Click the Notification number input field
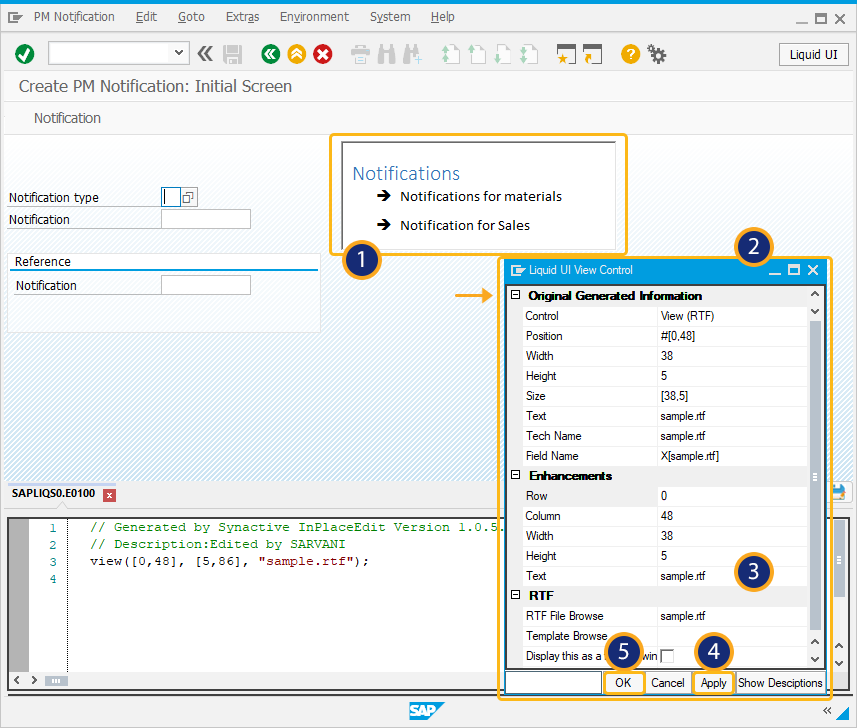Screen dimensions: 857x728 coord(206,219)
